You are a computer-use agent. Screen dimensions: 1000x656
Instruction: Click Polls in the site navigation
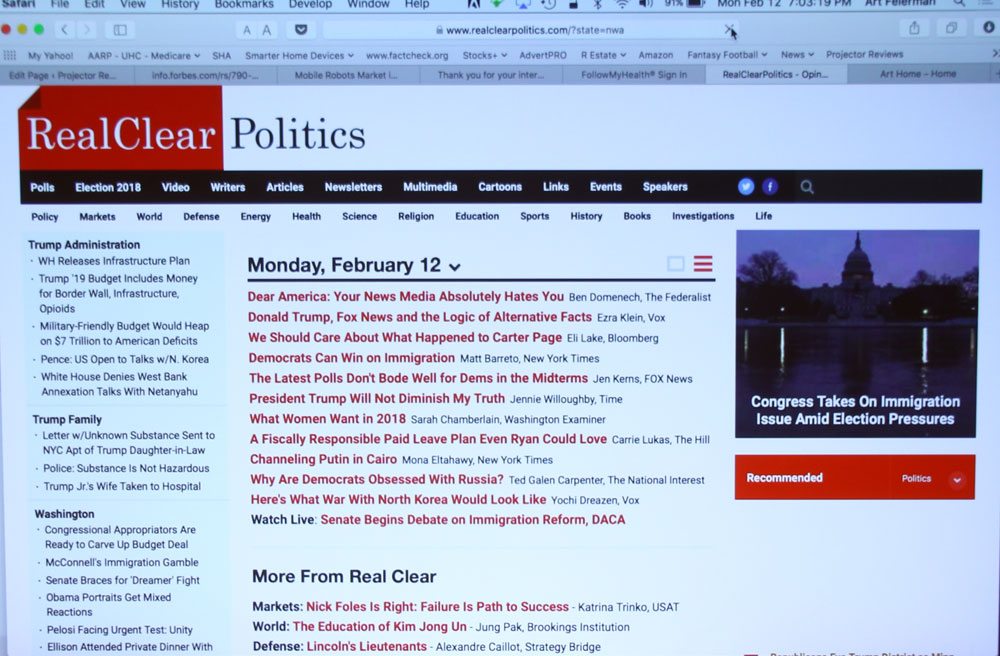click(42, 187)
